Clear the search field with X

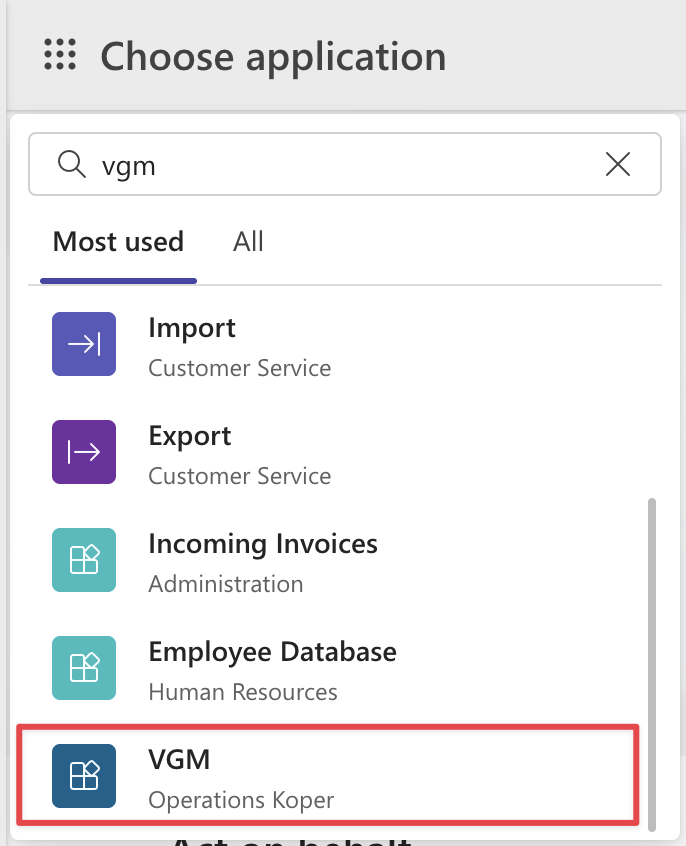(x=618, y=164)
